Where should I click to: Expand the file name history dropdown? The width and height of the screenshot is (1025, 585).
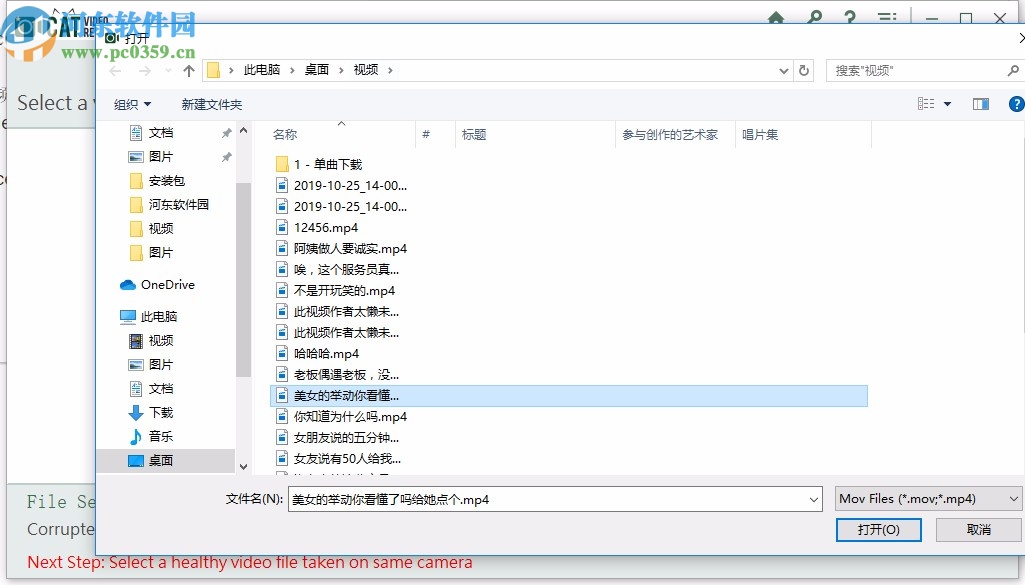[x=814, y=499]
